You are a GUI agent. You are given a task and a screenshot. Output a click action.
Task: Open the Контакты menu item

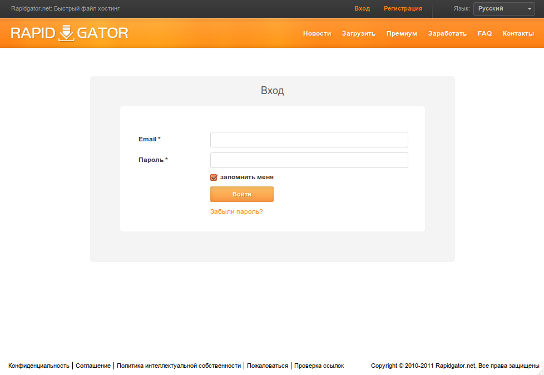tap(518, 34)
